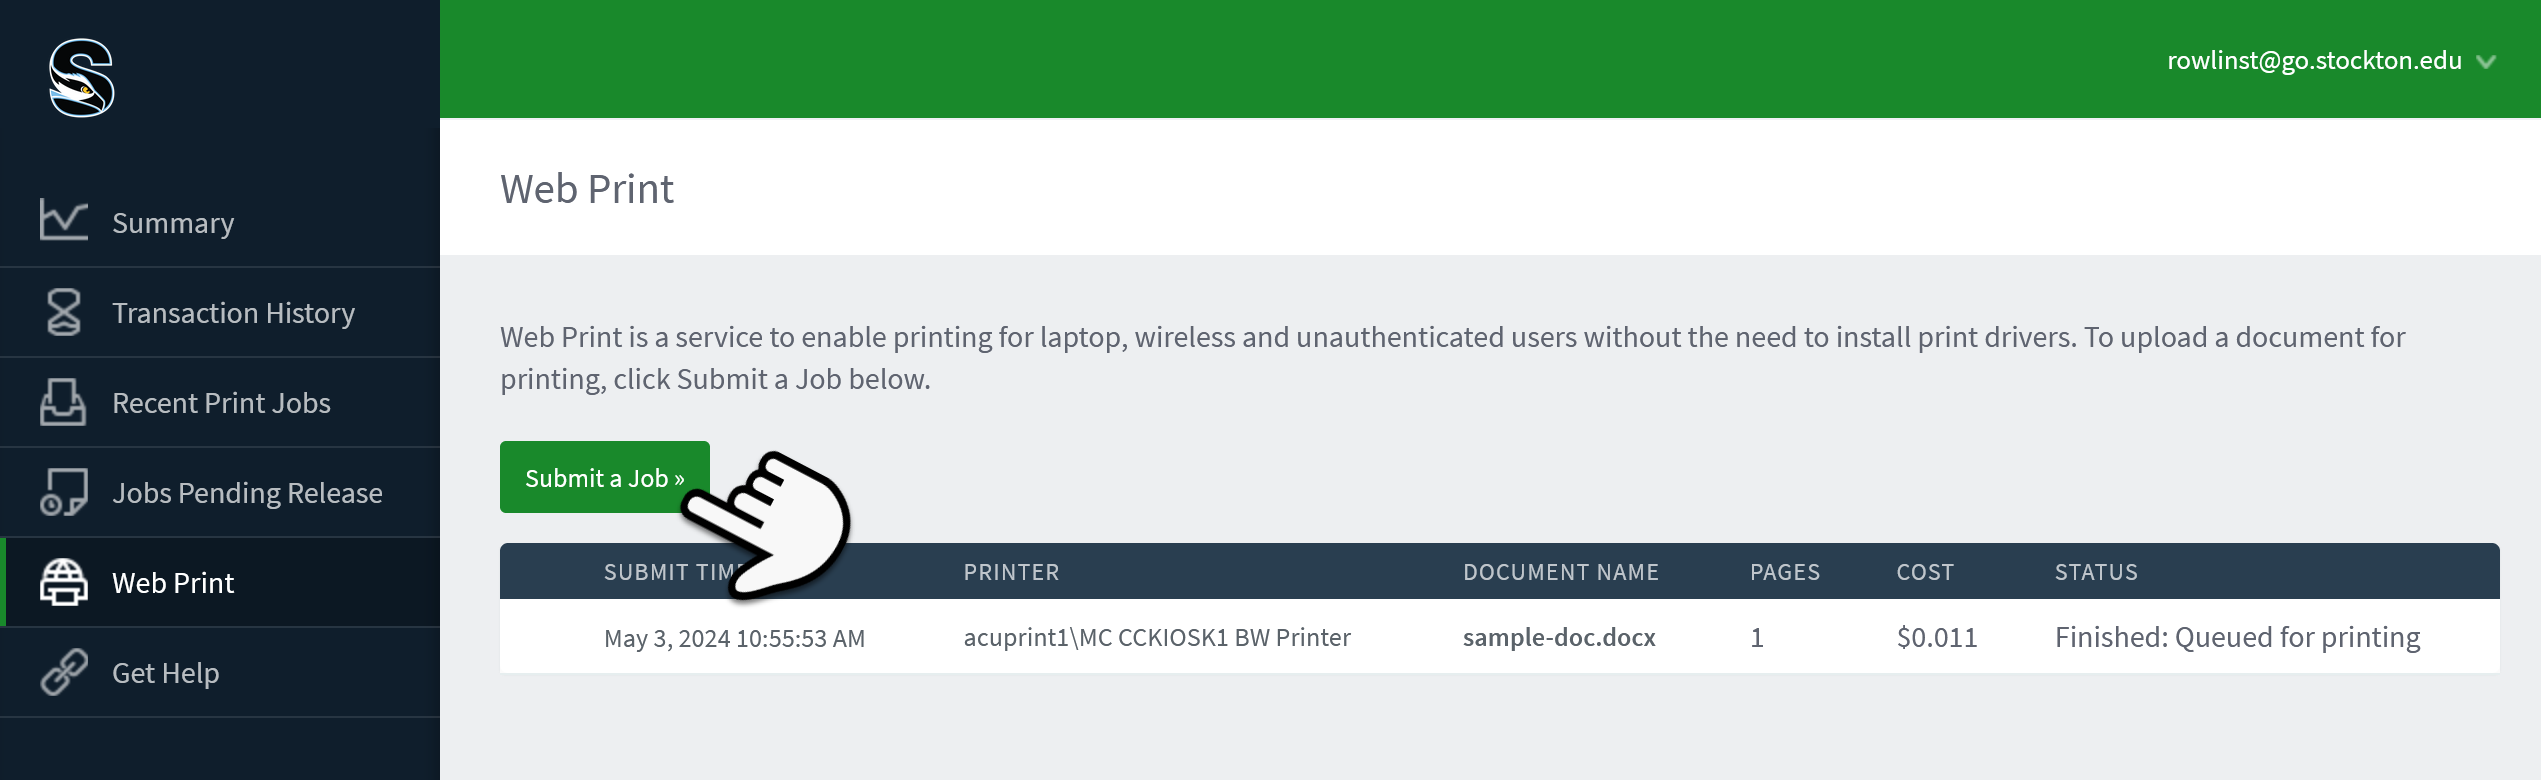This screenshot has height=780, width=2541.
Task: Click the Jobs Pending Release icon
Action: [x=63, y=492]
